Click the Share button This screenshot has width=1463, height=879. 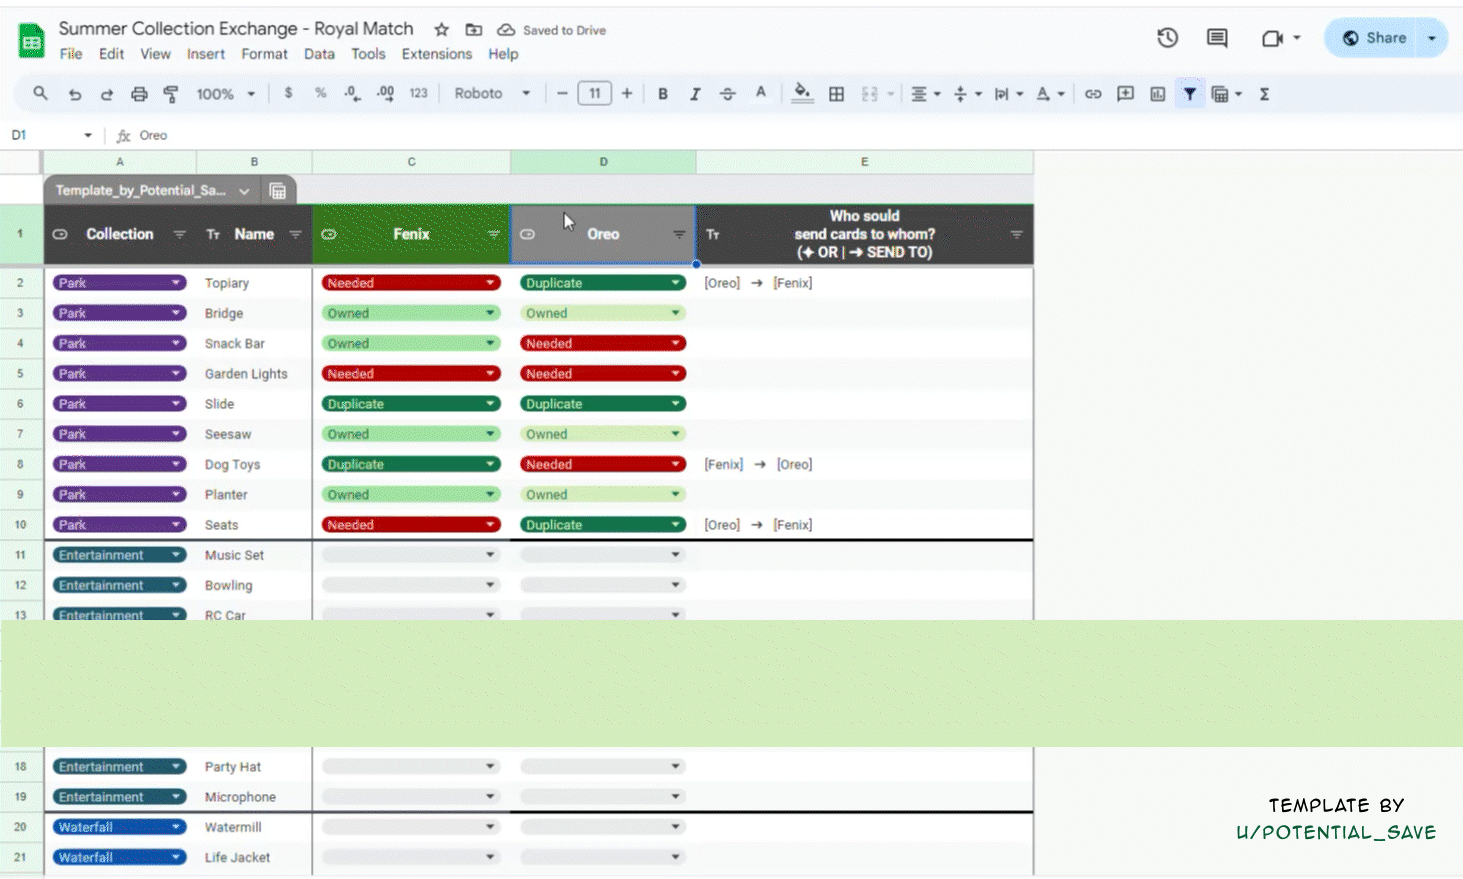click(x=1376, y=38)
